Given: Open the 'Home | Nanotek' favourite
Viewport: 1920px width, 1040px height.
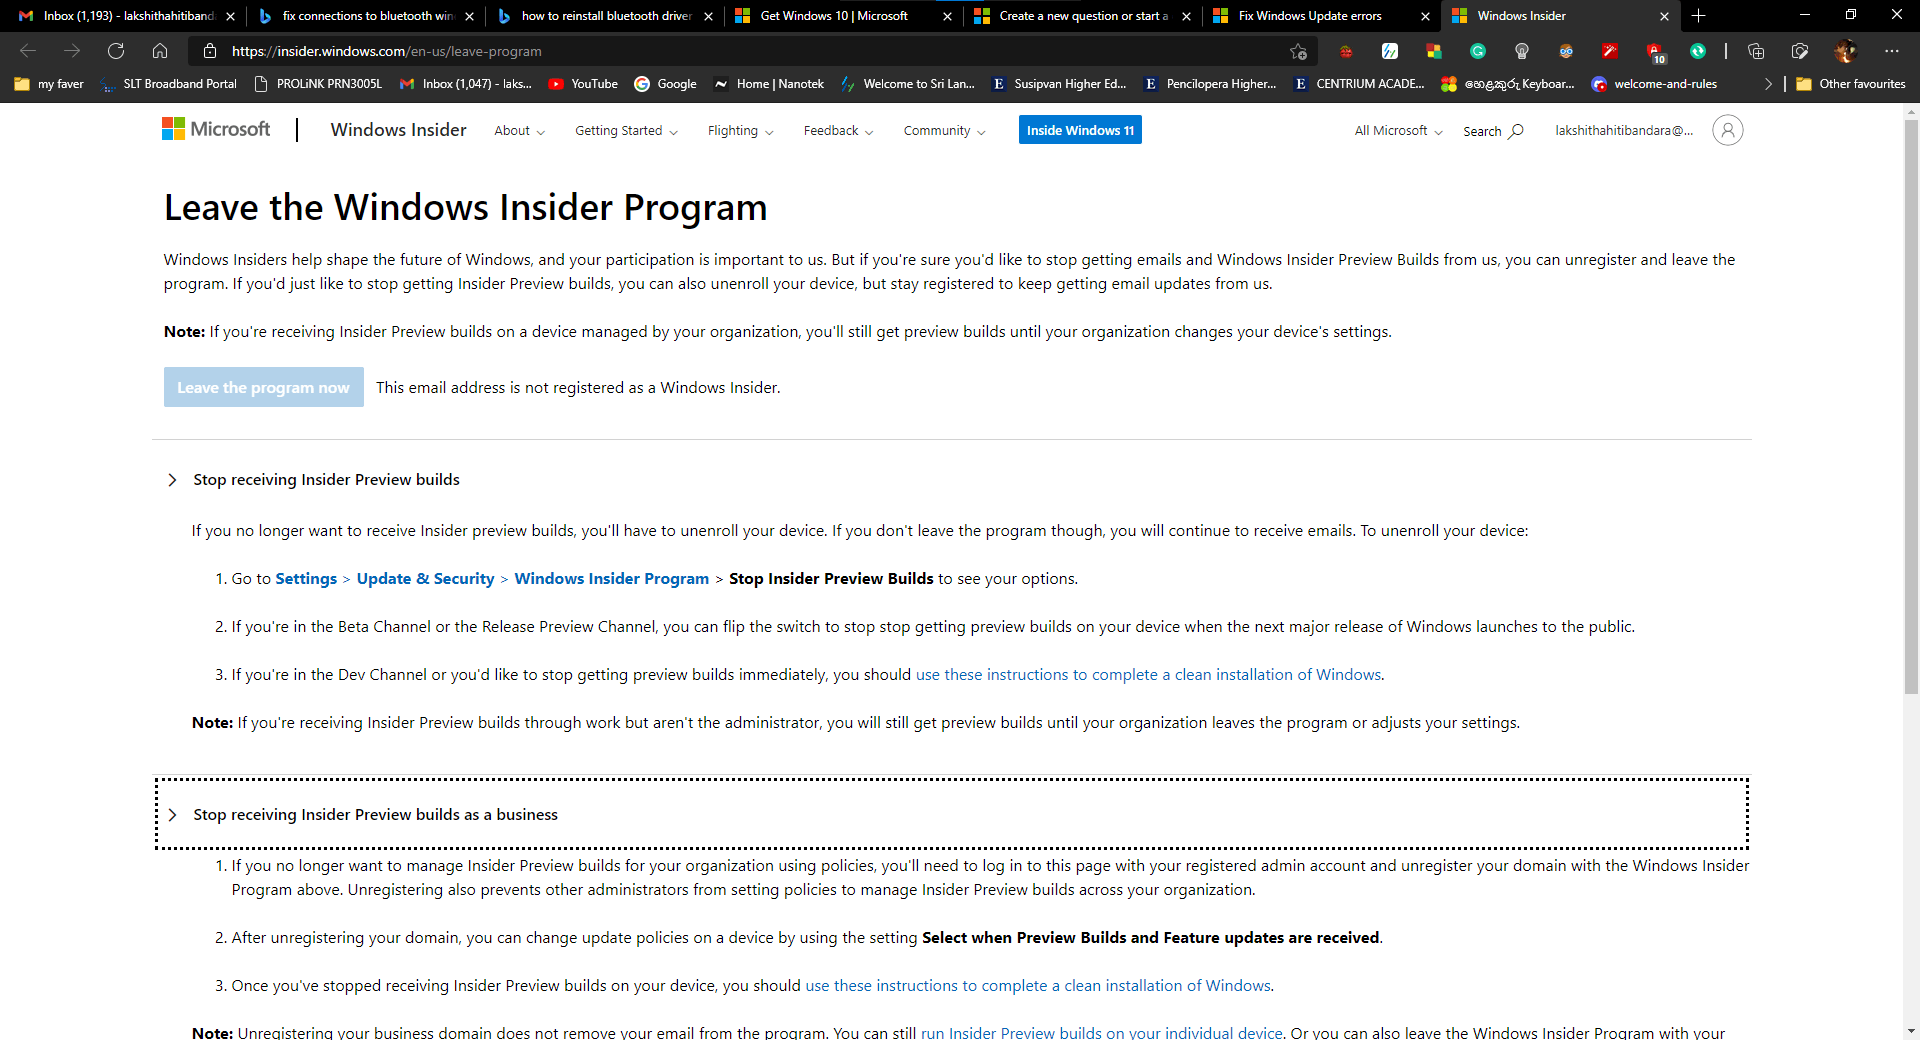Looking at the screenshot, I should pos(769,84).
